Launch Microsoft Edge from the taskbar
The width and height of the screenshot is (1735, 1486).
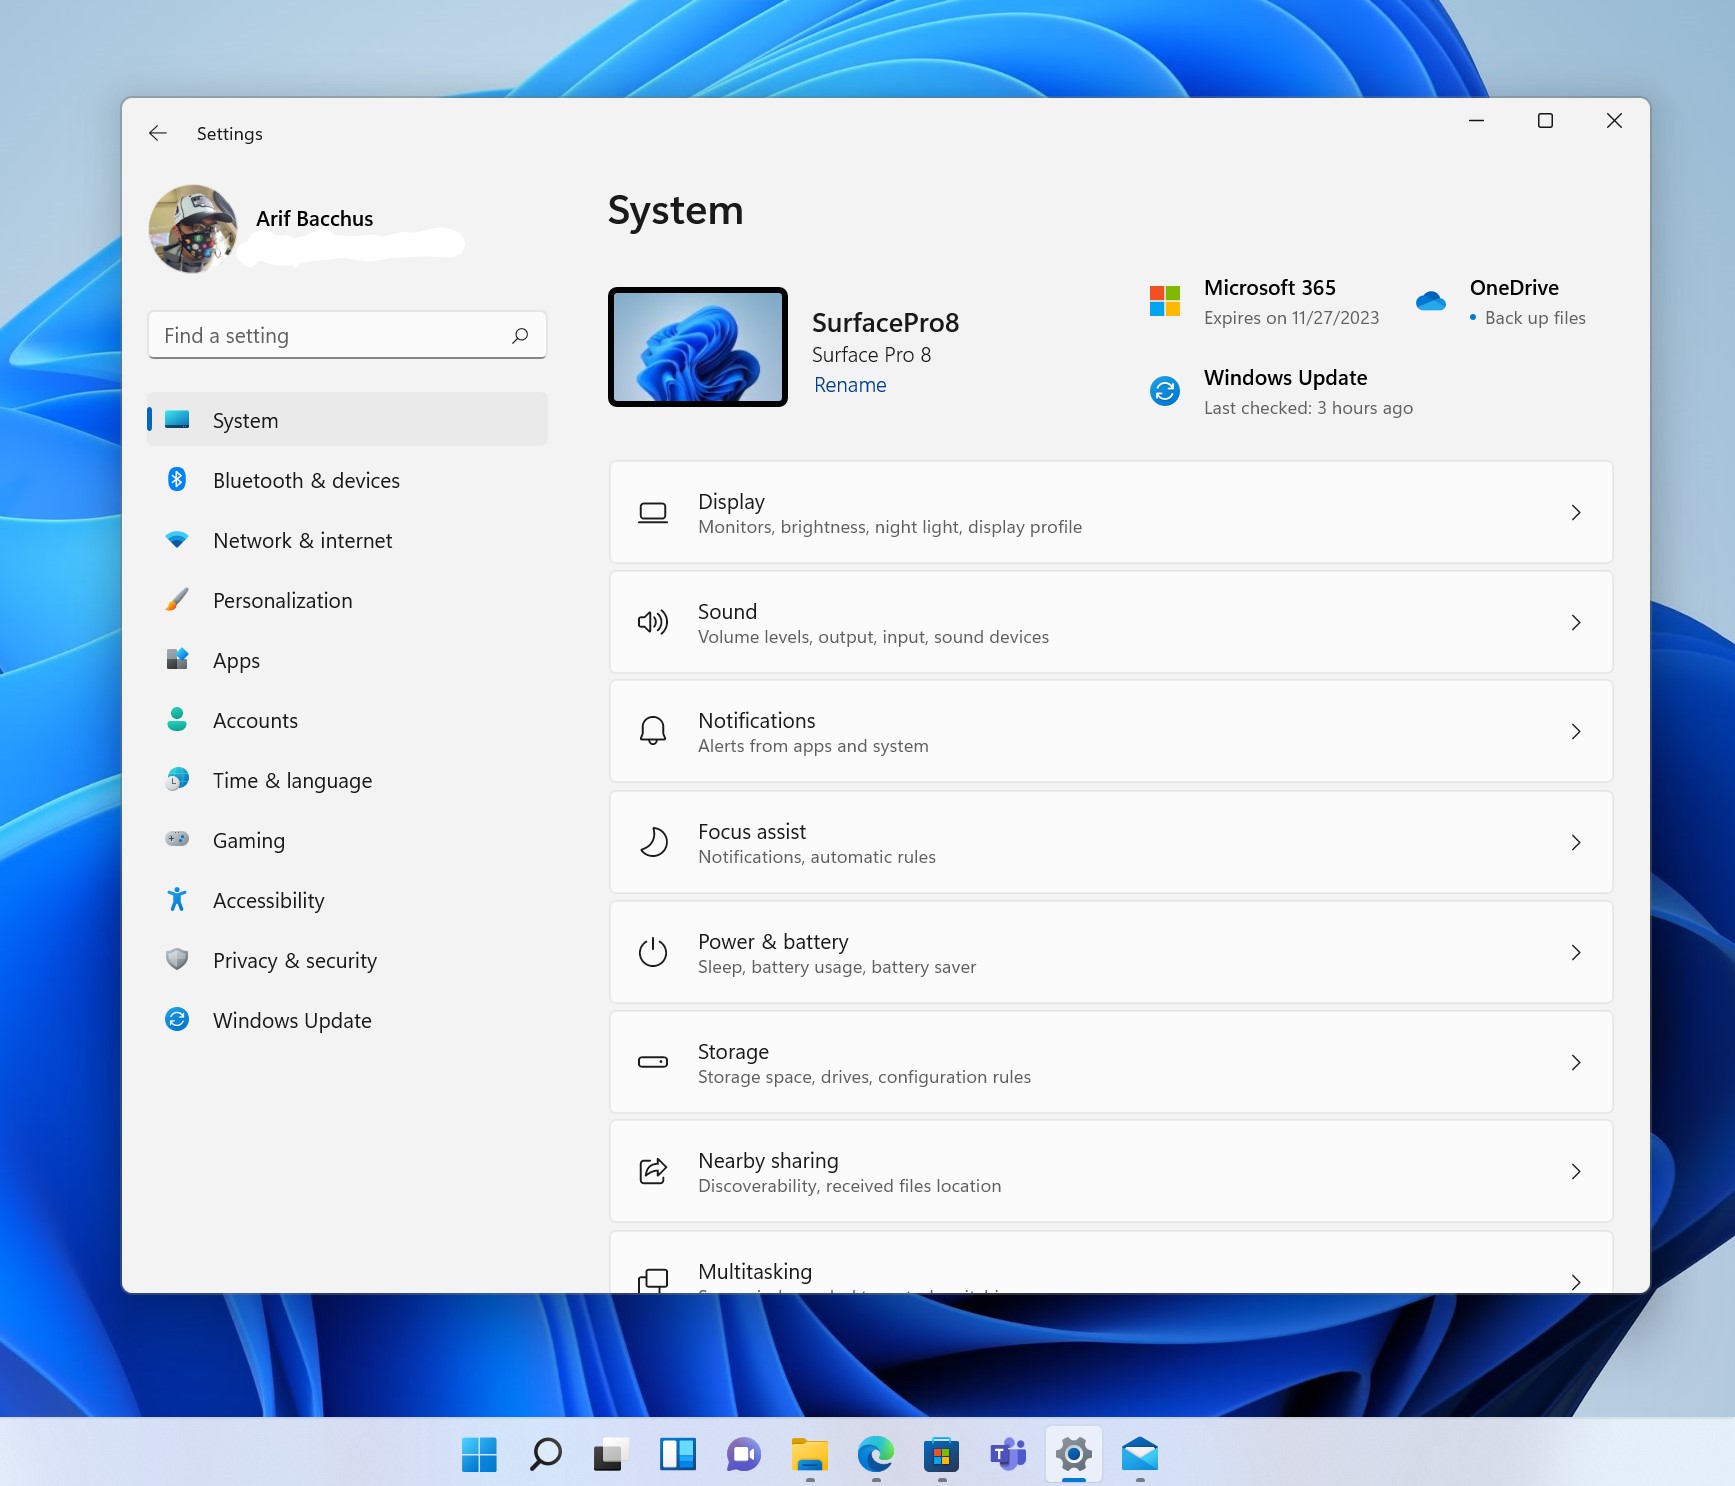click(x=876, y=1454)
